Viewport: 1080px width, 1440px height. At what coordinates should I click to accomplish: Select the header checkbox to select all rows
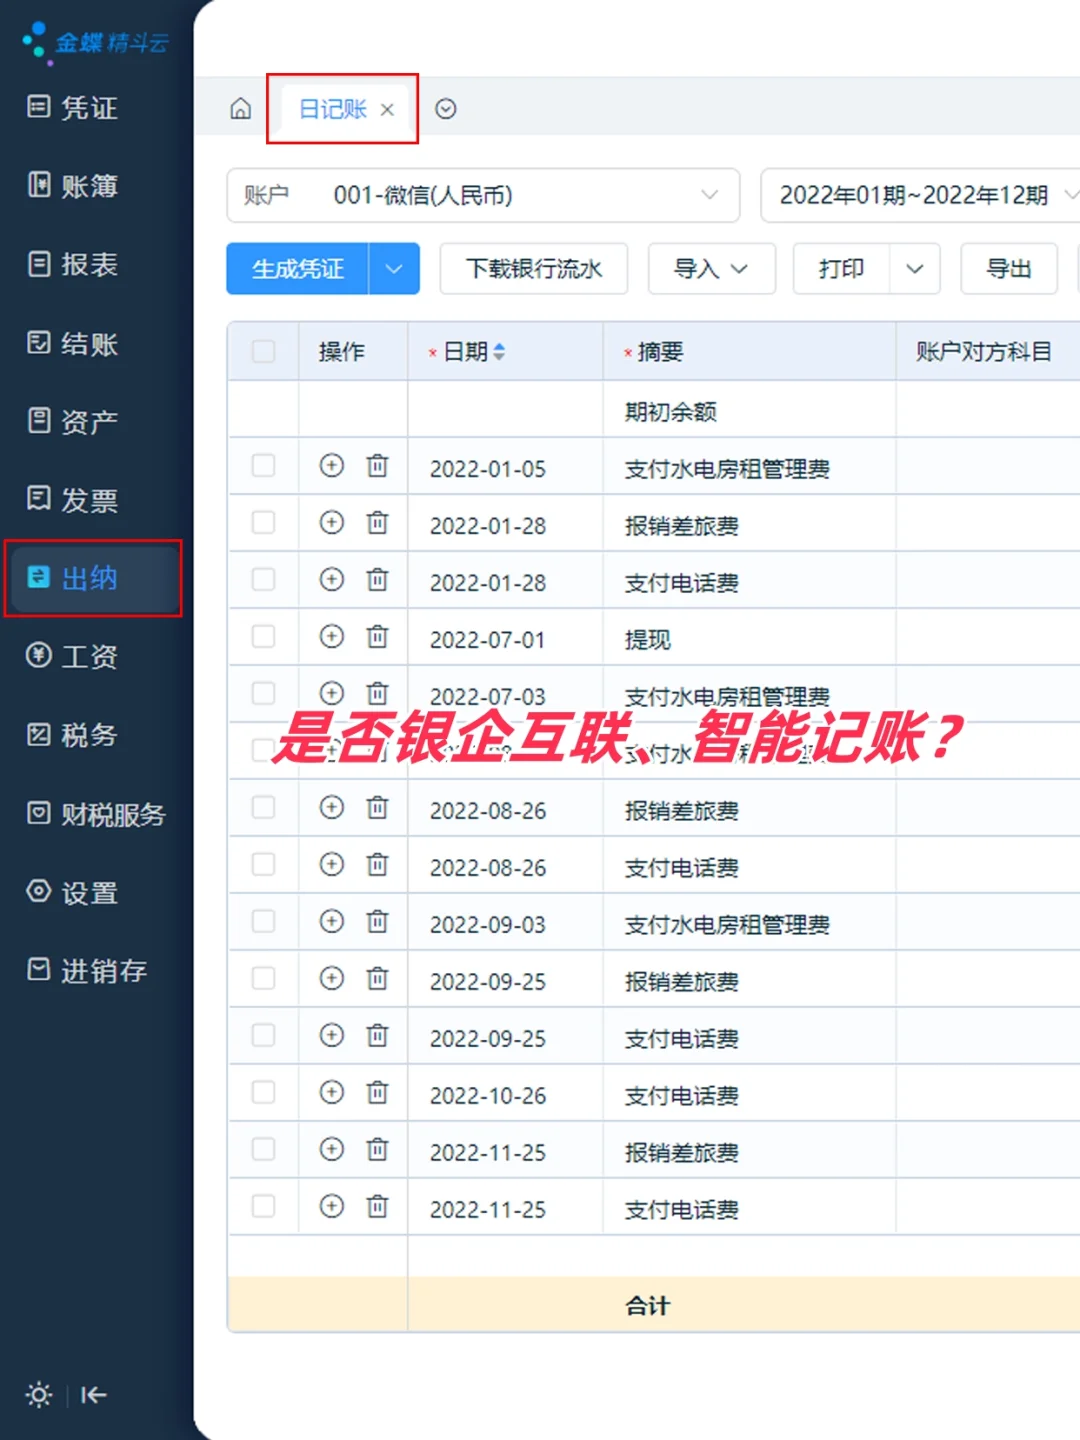pos(263,351)
